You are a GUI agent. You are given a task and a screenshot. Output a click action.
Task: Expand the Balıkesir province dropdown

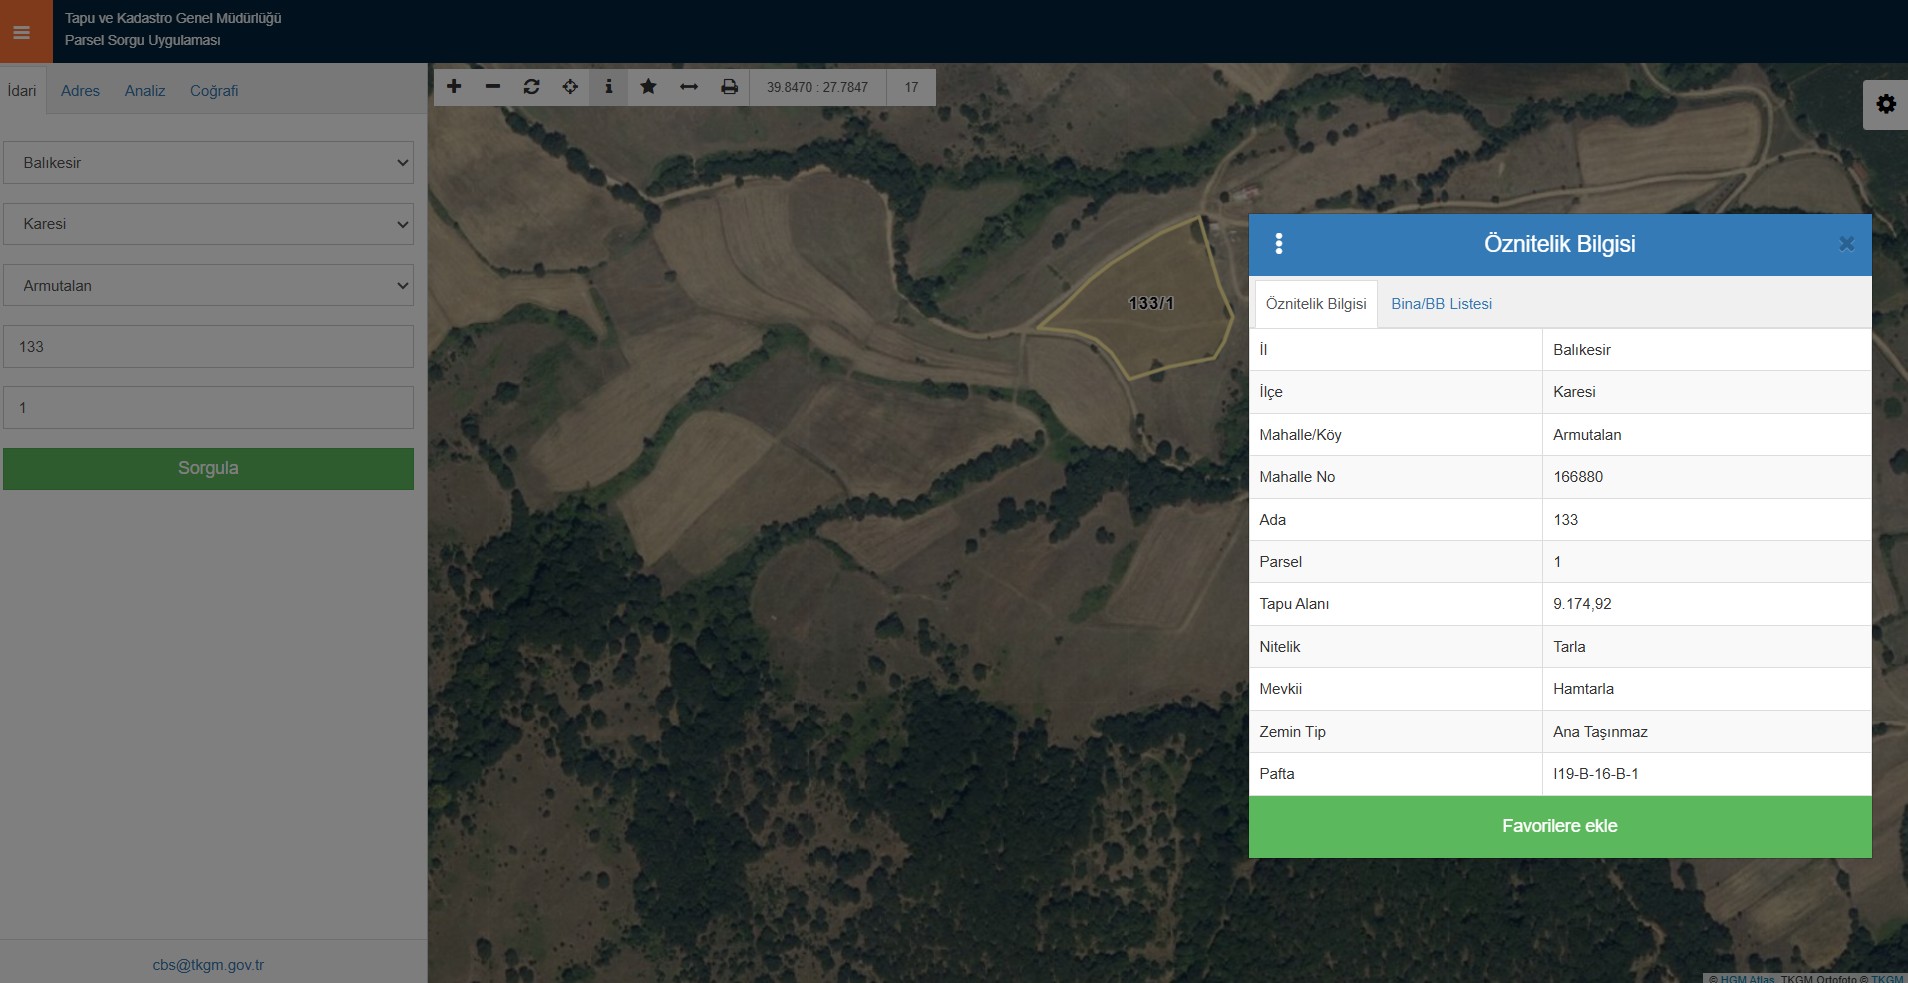tap(208, 163)
